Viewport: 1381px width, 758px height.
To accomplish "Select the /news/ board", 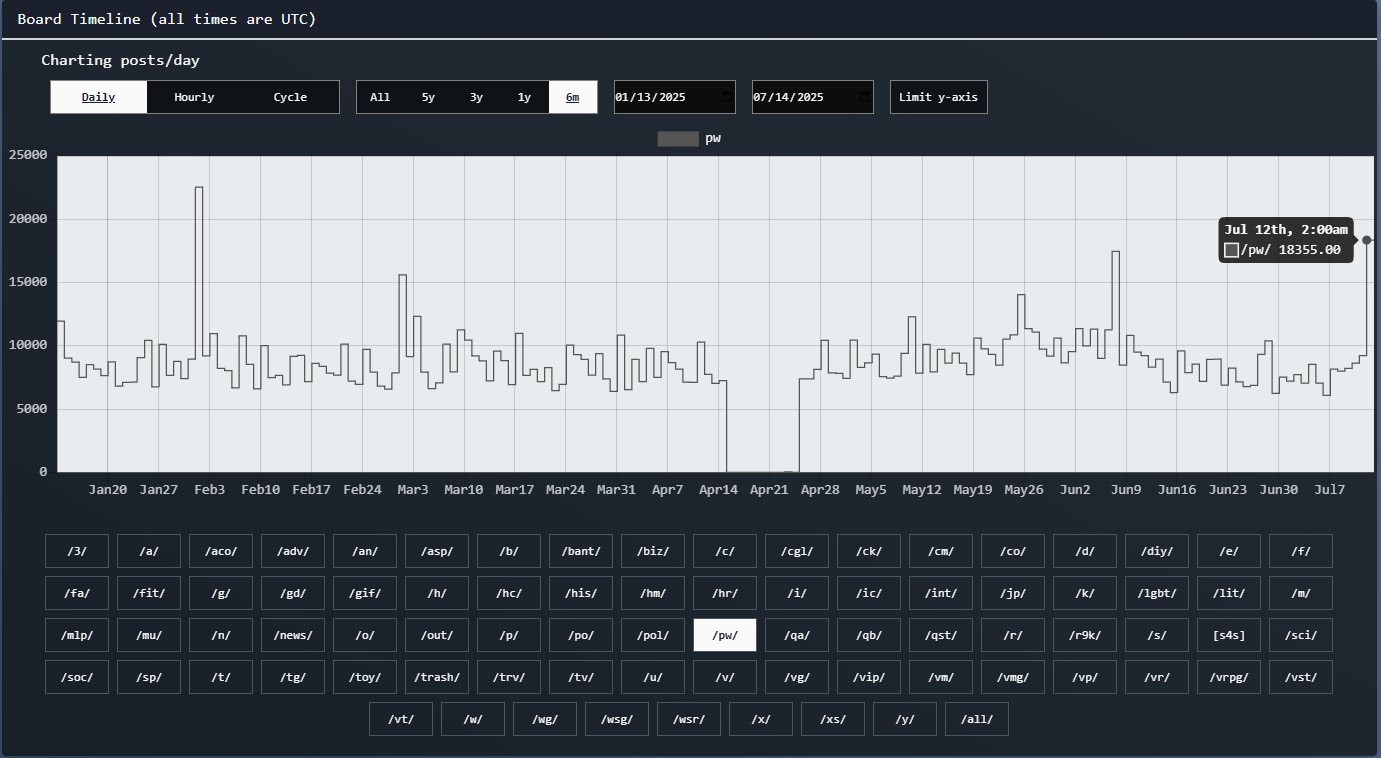I will tap(293, 635).
